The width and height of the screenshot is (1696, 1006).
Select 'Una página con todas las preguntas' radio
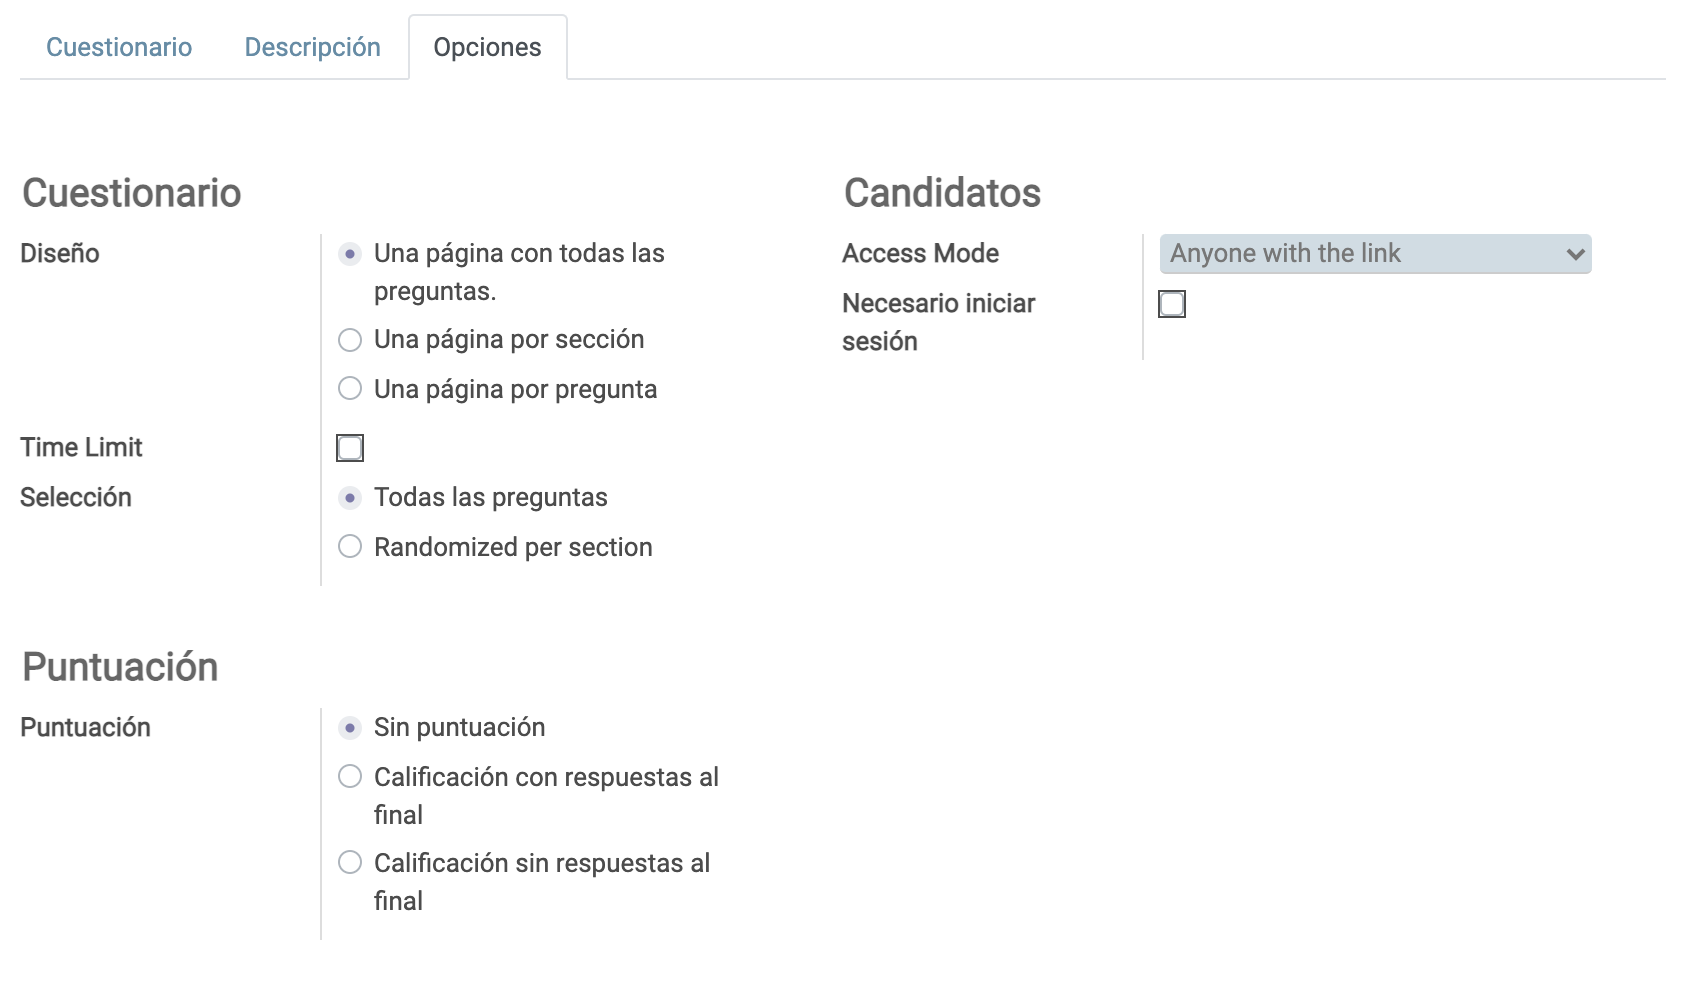coord(350,254)
